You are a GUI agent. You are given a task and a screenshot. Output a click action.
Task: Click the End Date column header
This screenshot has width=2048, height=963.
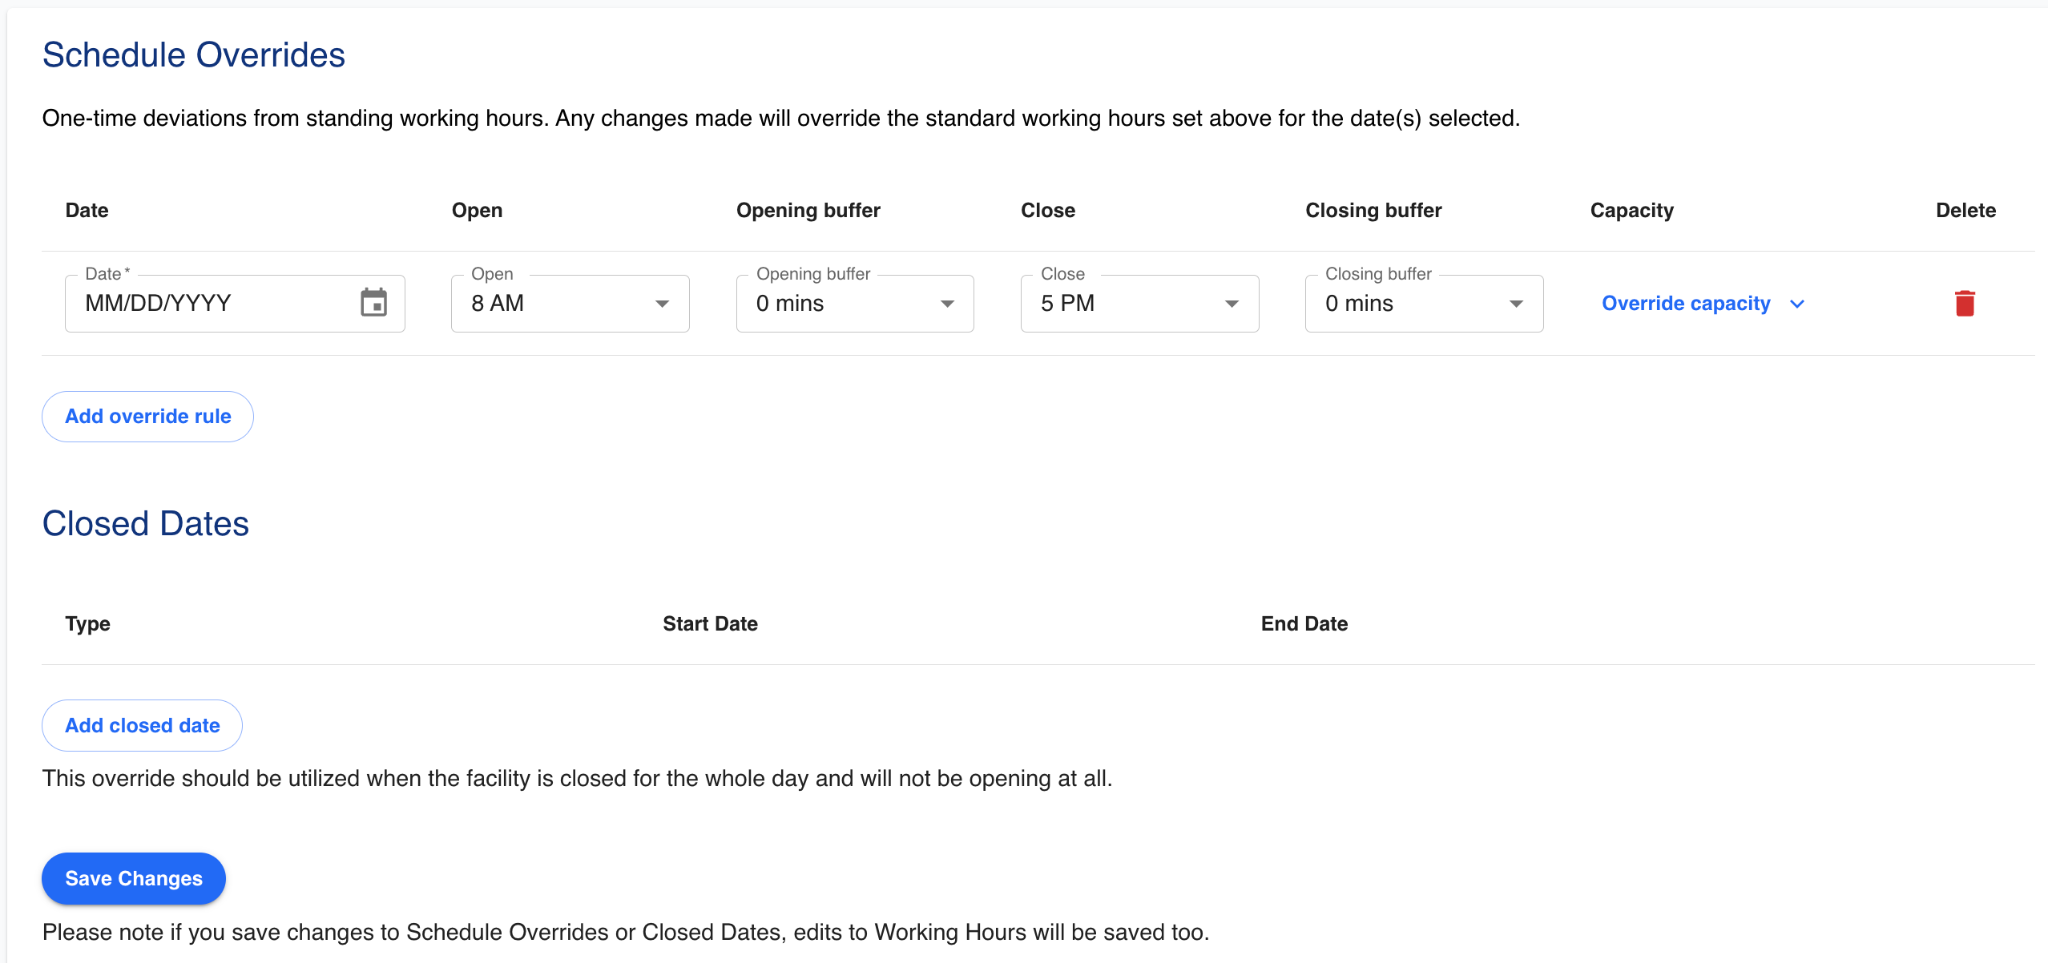pyautogui.click(x=1304, y=624)
